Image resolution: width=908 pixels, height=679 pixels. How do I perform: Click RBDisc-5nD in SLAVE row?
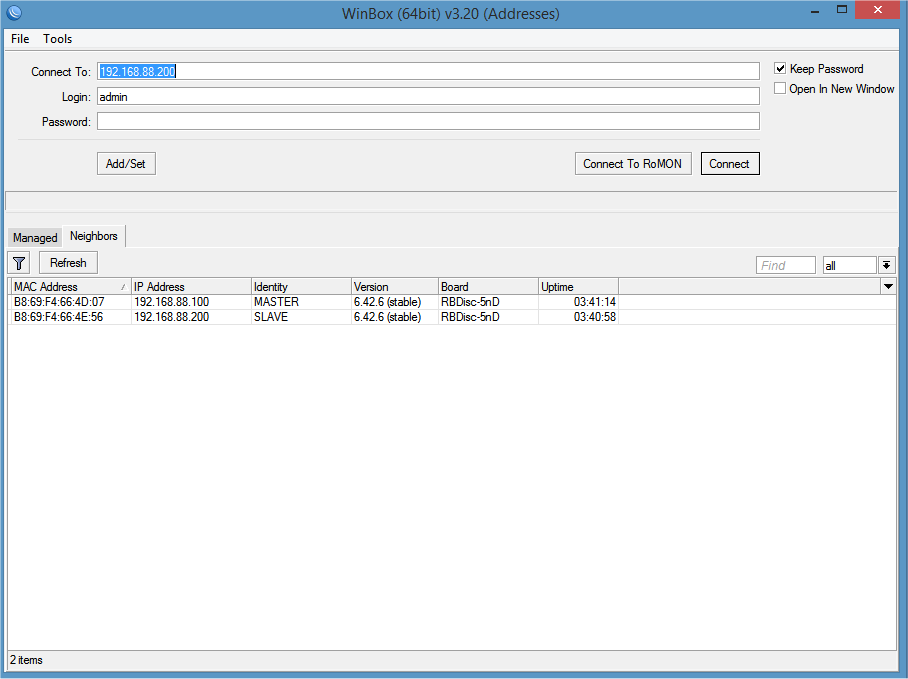pos(470,317)
